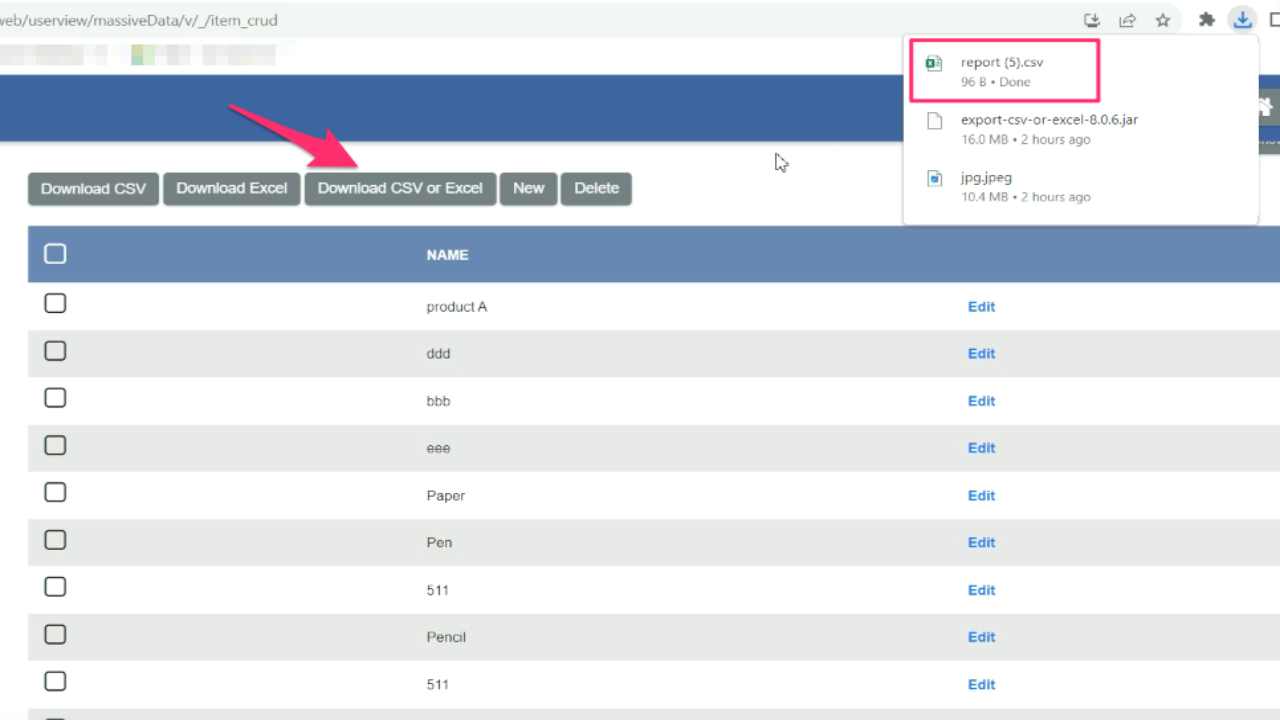Toggle the select-all checkbox in header

click(x=55, y=254)
